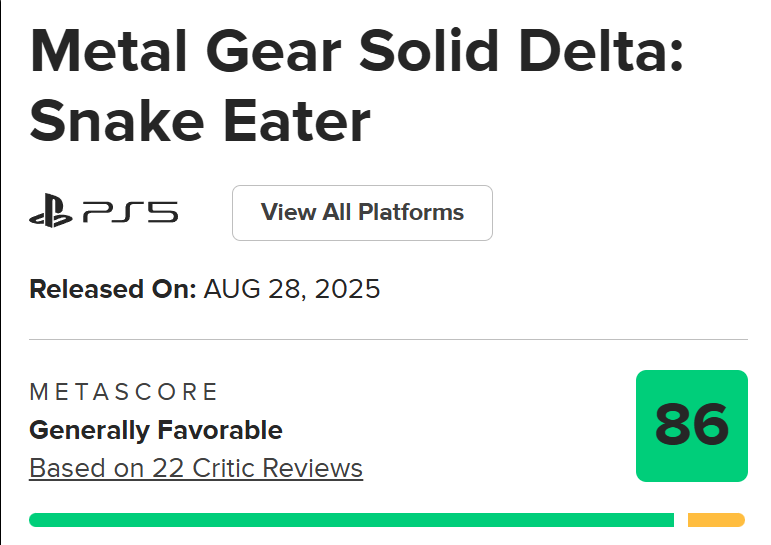This screenshot has width=771, height=545.
Task: Click the PS5 wordmark logo
Action: pos(130,212)
